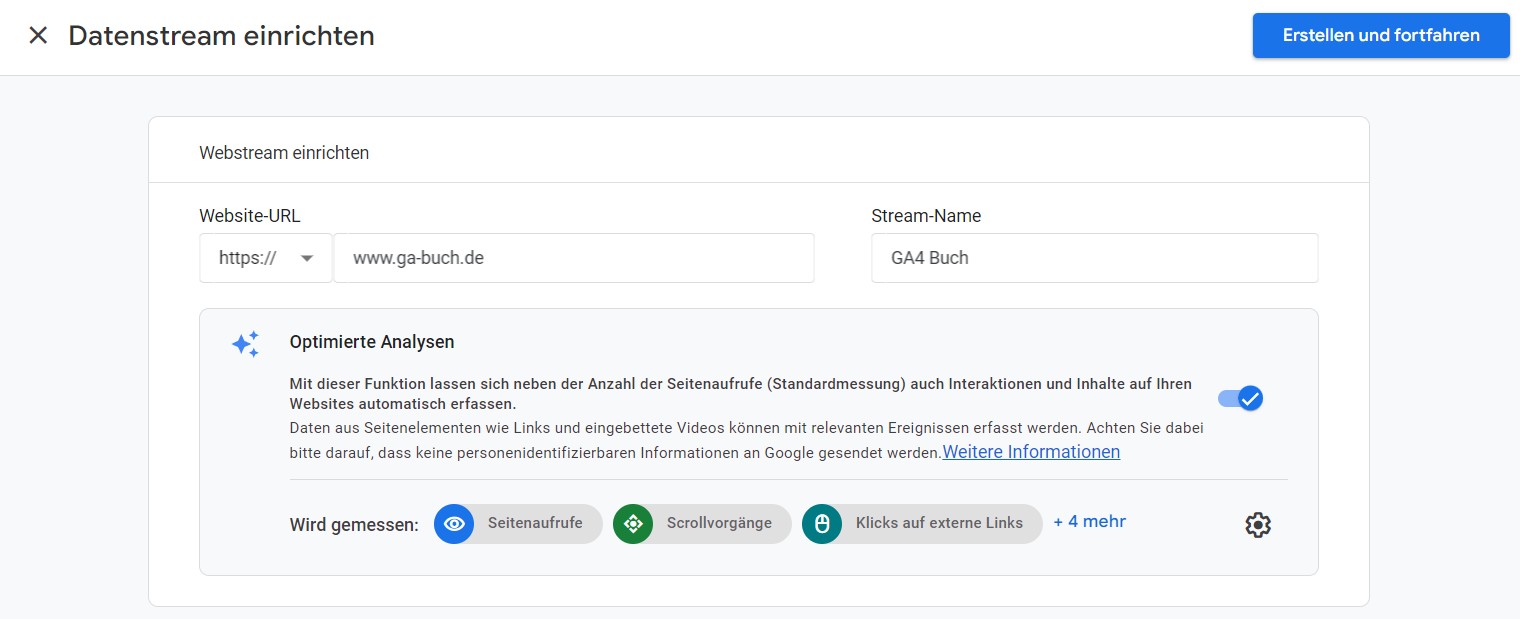The width and height of the screenshot is (1520, 619).
Task: Click the Scrollvorgänge icon
Action: [633, 523]
